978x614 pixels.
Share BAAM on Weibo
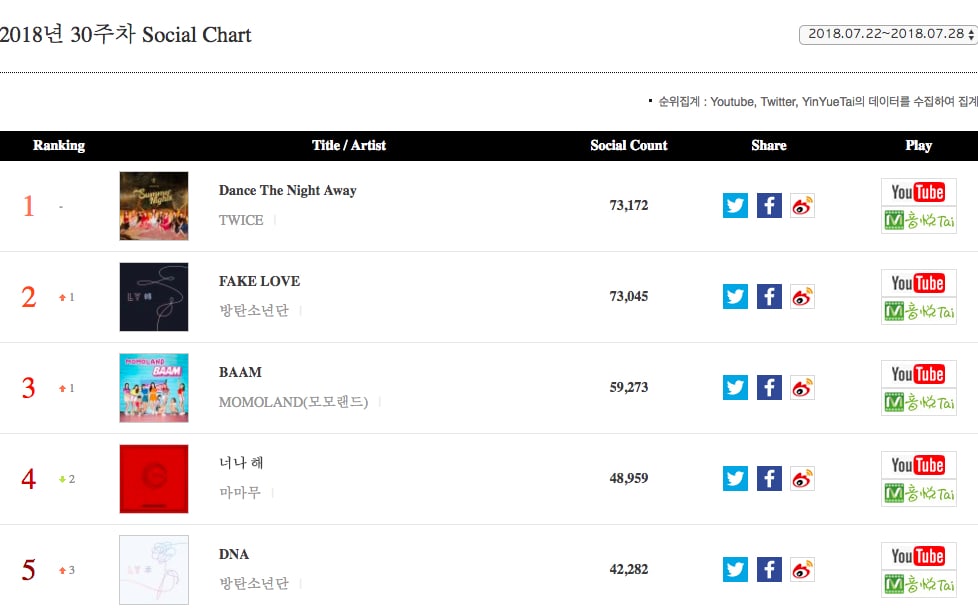[x=802, y=388]
